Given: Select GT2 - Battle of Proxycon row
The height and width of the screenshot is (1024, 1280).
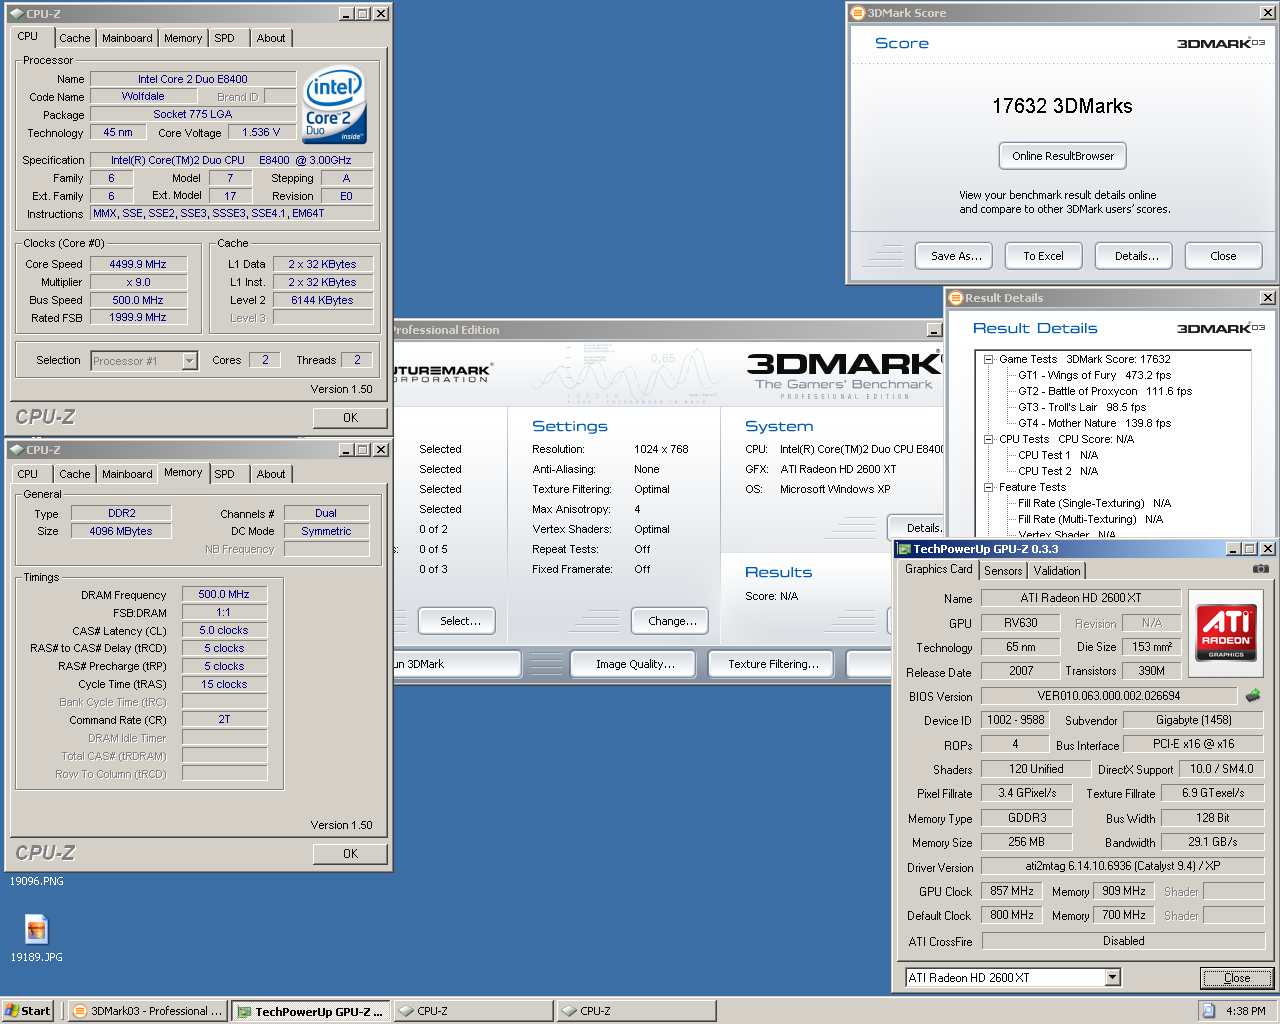Looking at the screenshot, I should (x=1105, y=391).
